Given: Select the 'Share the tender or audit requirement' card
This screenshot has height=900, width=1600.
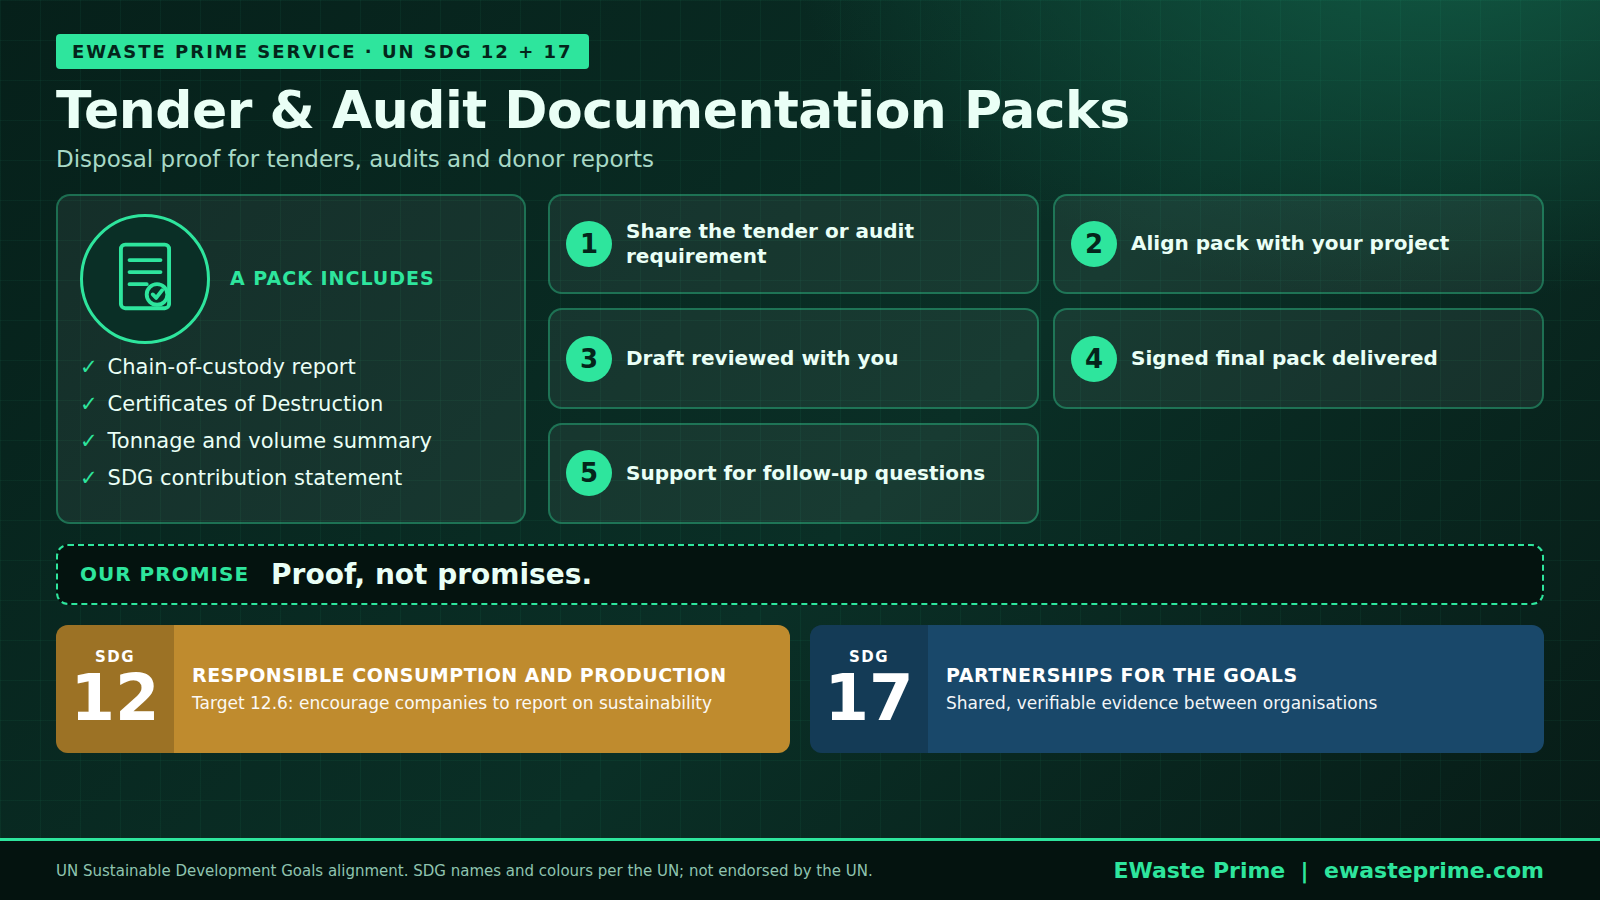Looking at the screenshot, I should 793,244.
